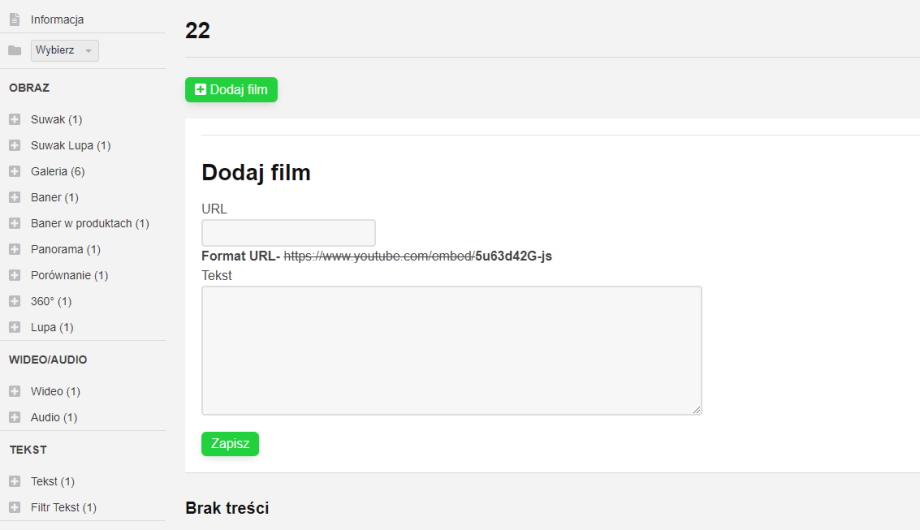Image resolution: width=920 pixels, height=530 pixels.
Task: Grab the Tekst textarea resize handle
Action: tap(697, 410)
